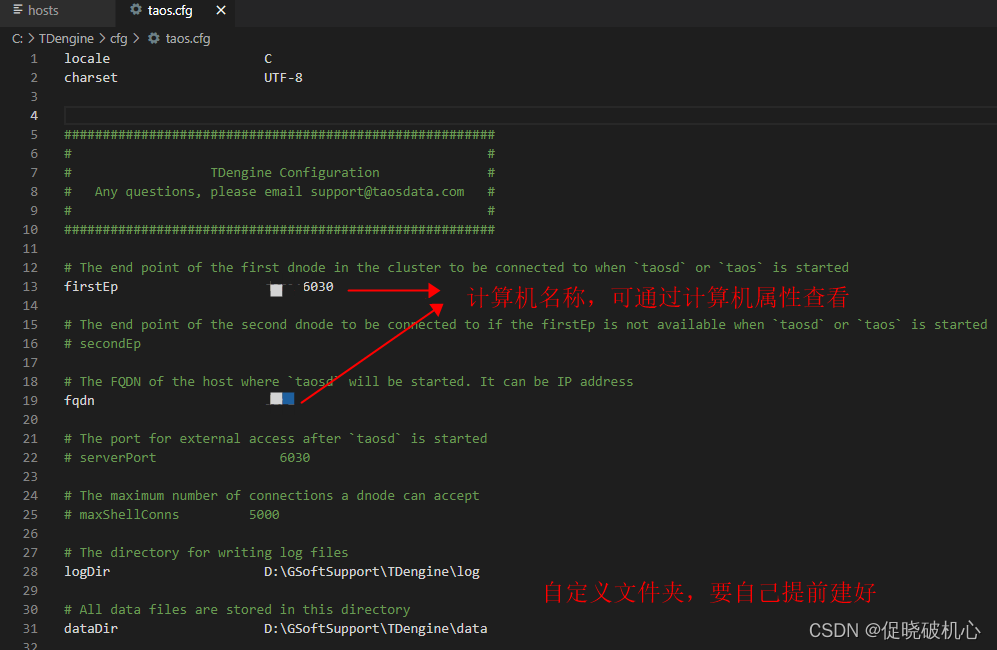Click the 6030 port value after firstEp
This screenshot has width=997, height=650.
(x=318, y=287)
